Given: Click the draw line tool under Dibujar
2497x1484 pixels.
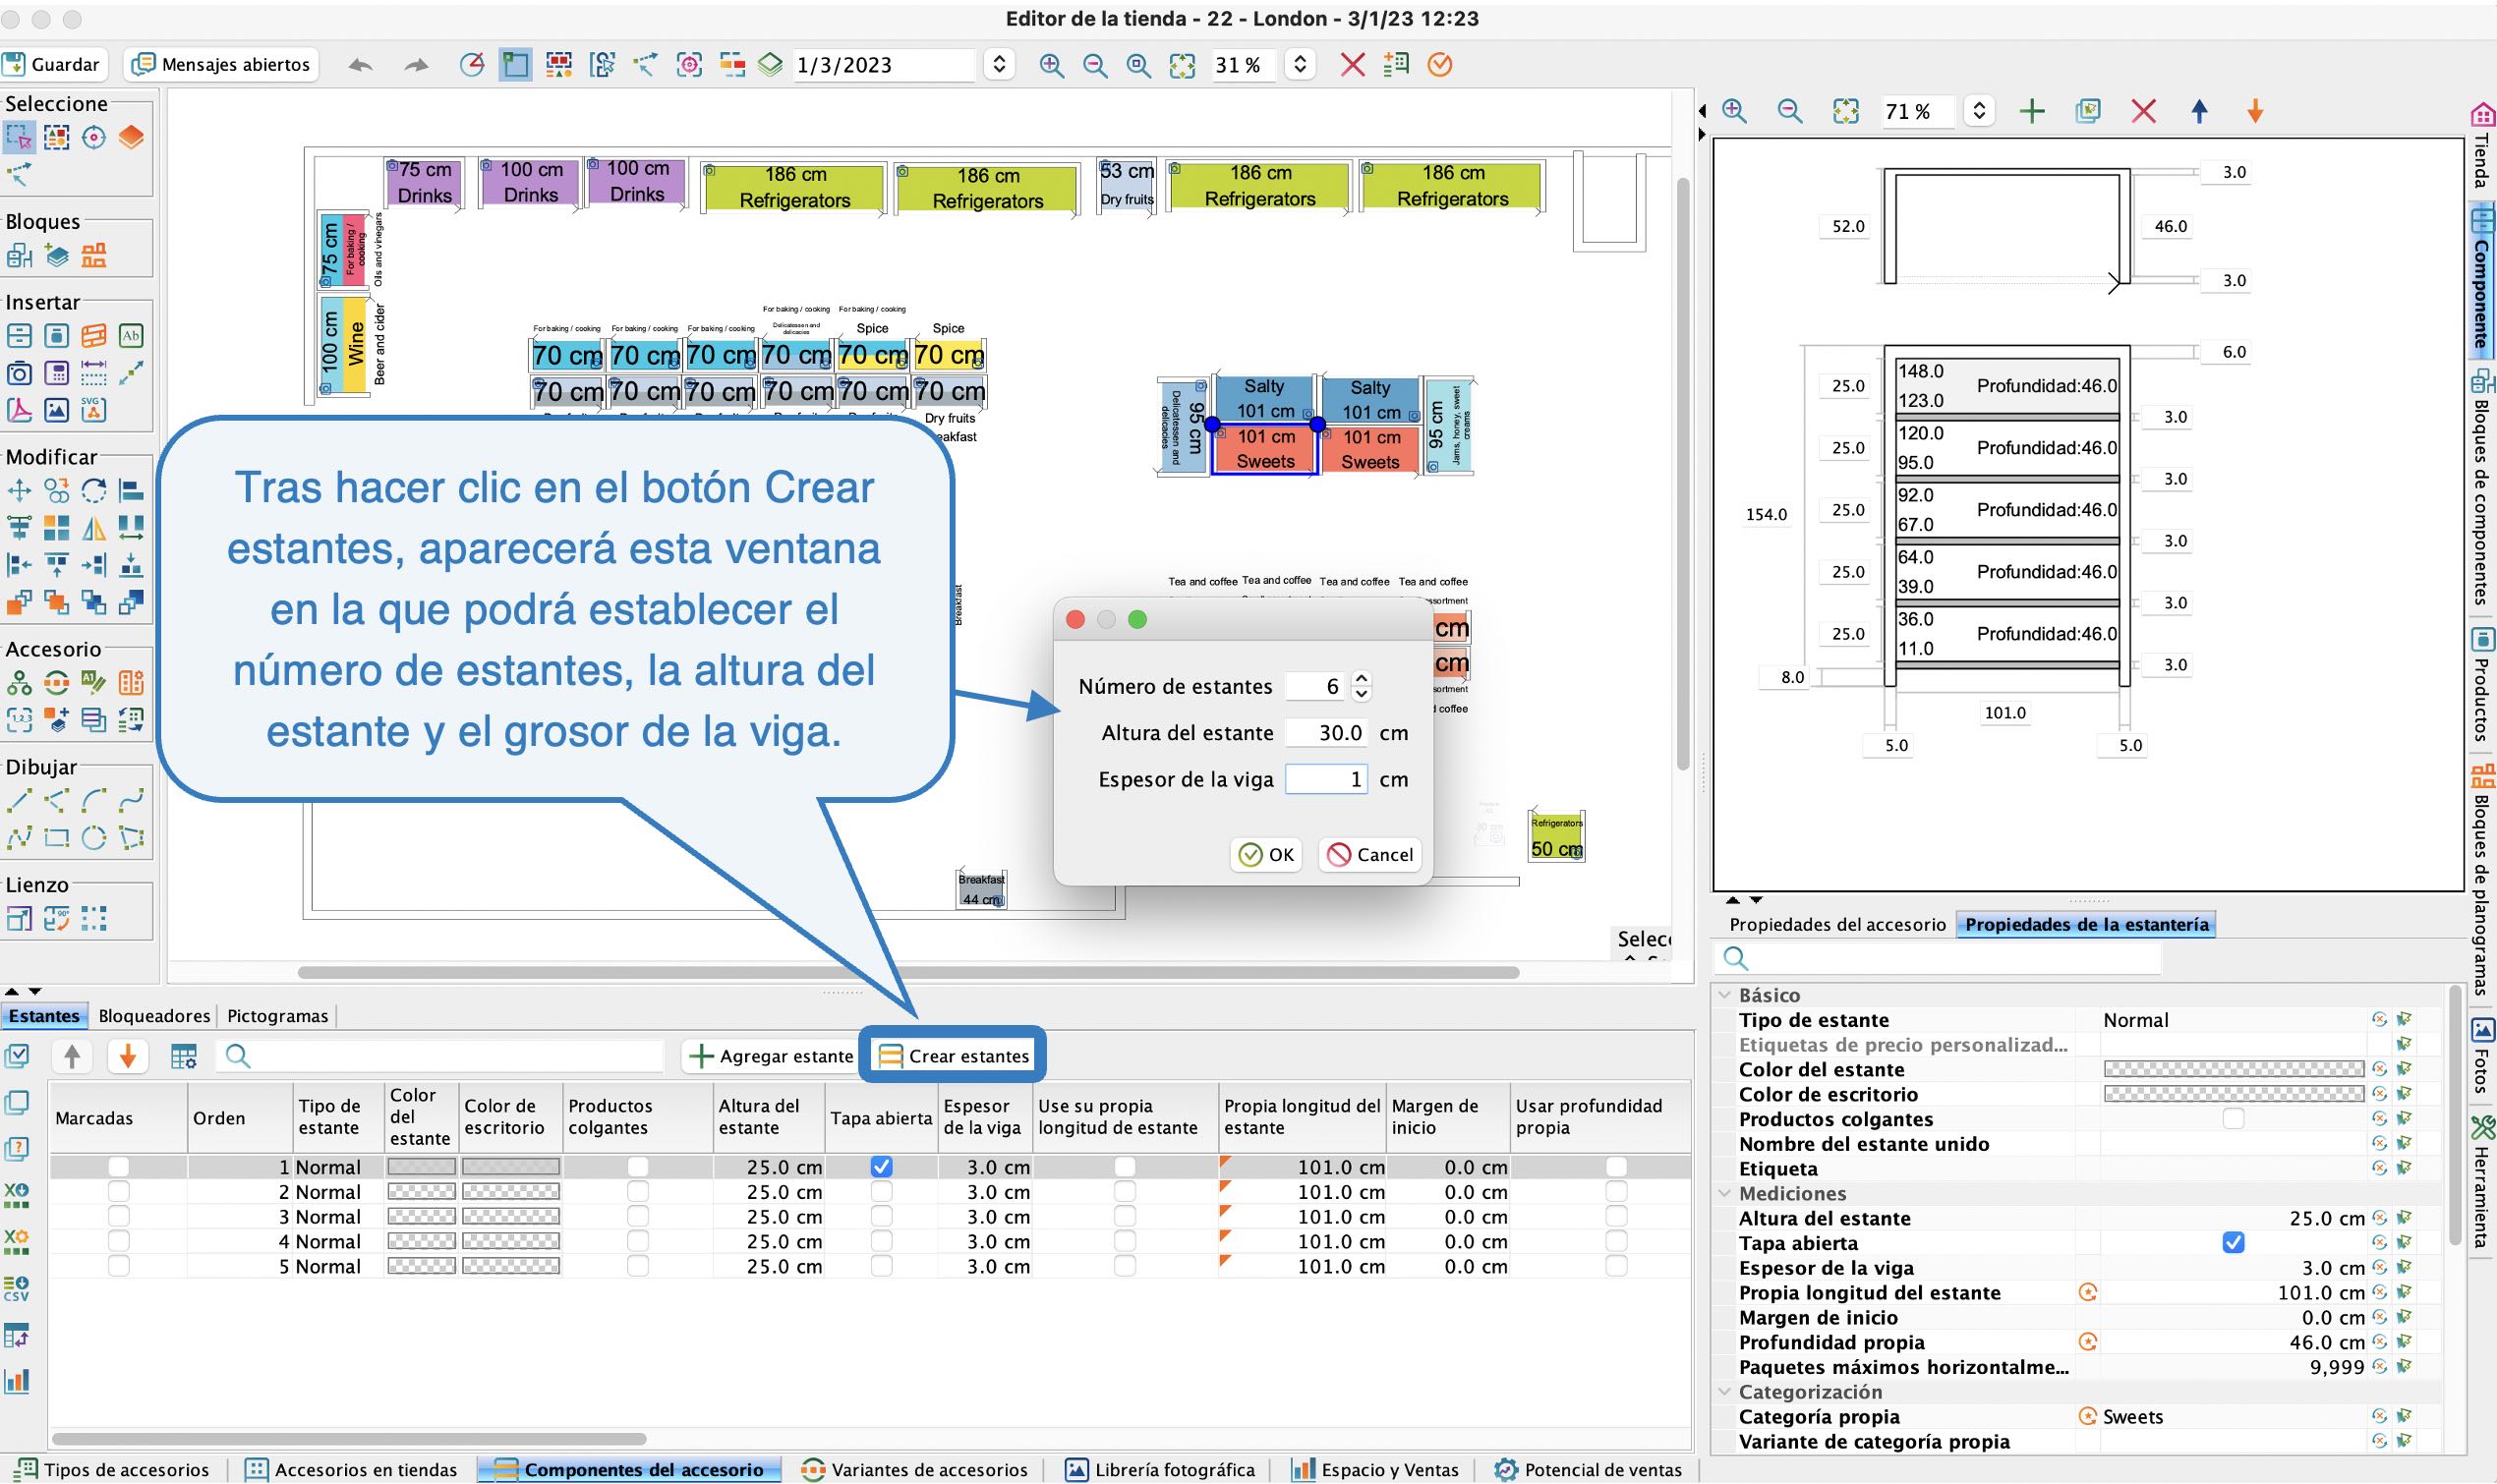Looking at the screenshot, I should 19,801.
